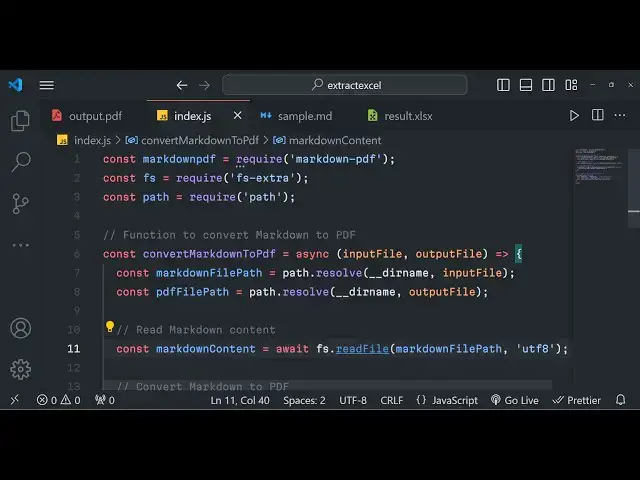The width and height of the screenshot is (640, 480).
Task: Click 'fs-extra' string on line 2
Action: (262, 178)
